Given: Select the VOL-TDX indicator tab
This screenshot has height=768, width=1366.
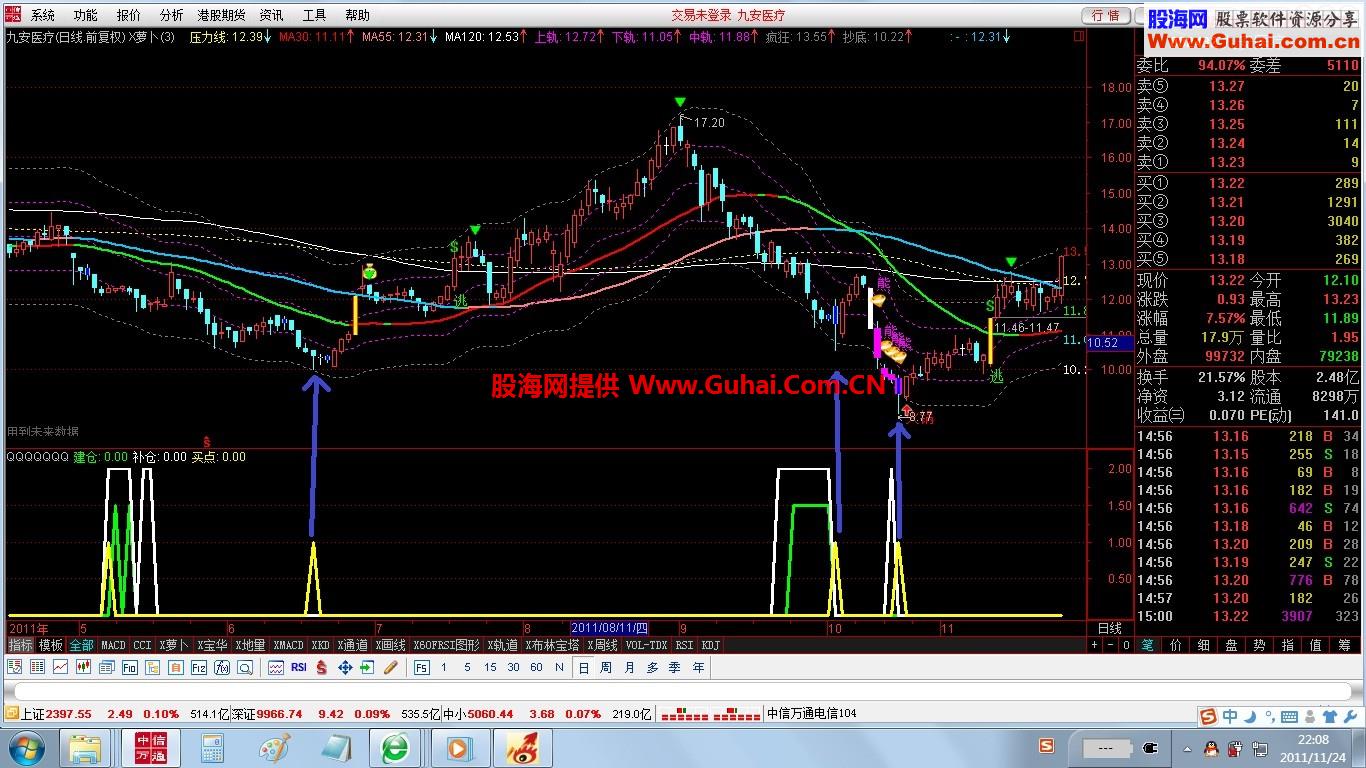Looking at the screenshot, I should click(646, 645).
